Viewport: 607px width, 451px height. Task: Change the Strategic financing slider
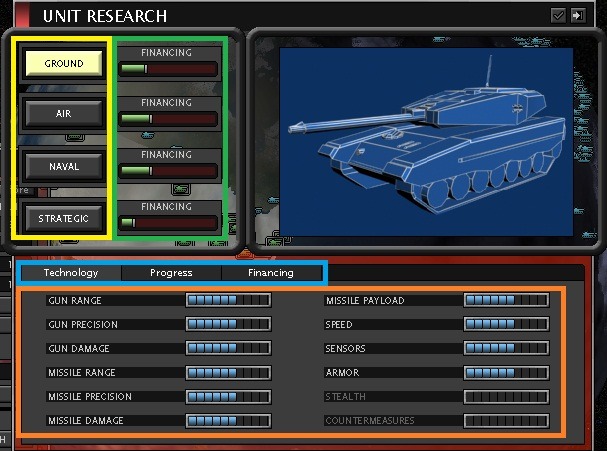click(x=168, y=223)
